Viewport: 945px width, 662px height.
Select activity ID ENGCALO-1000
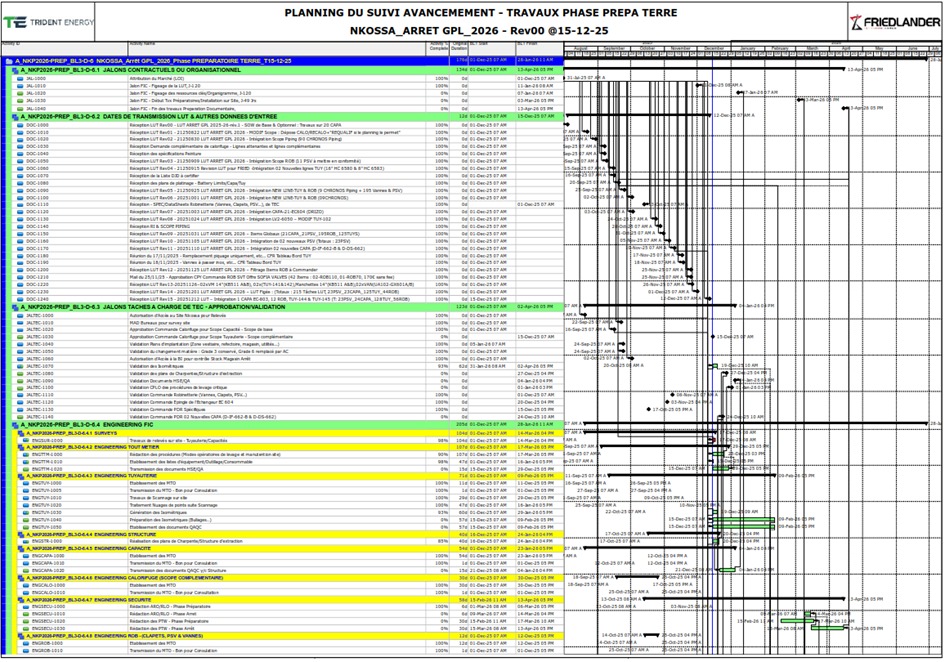(48, 585)
